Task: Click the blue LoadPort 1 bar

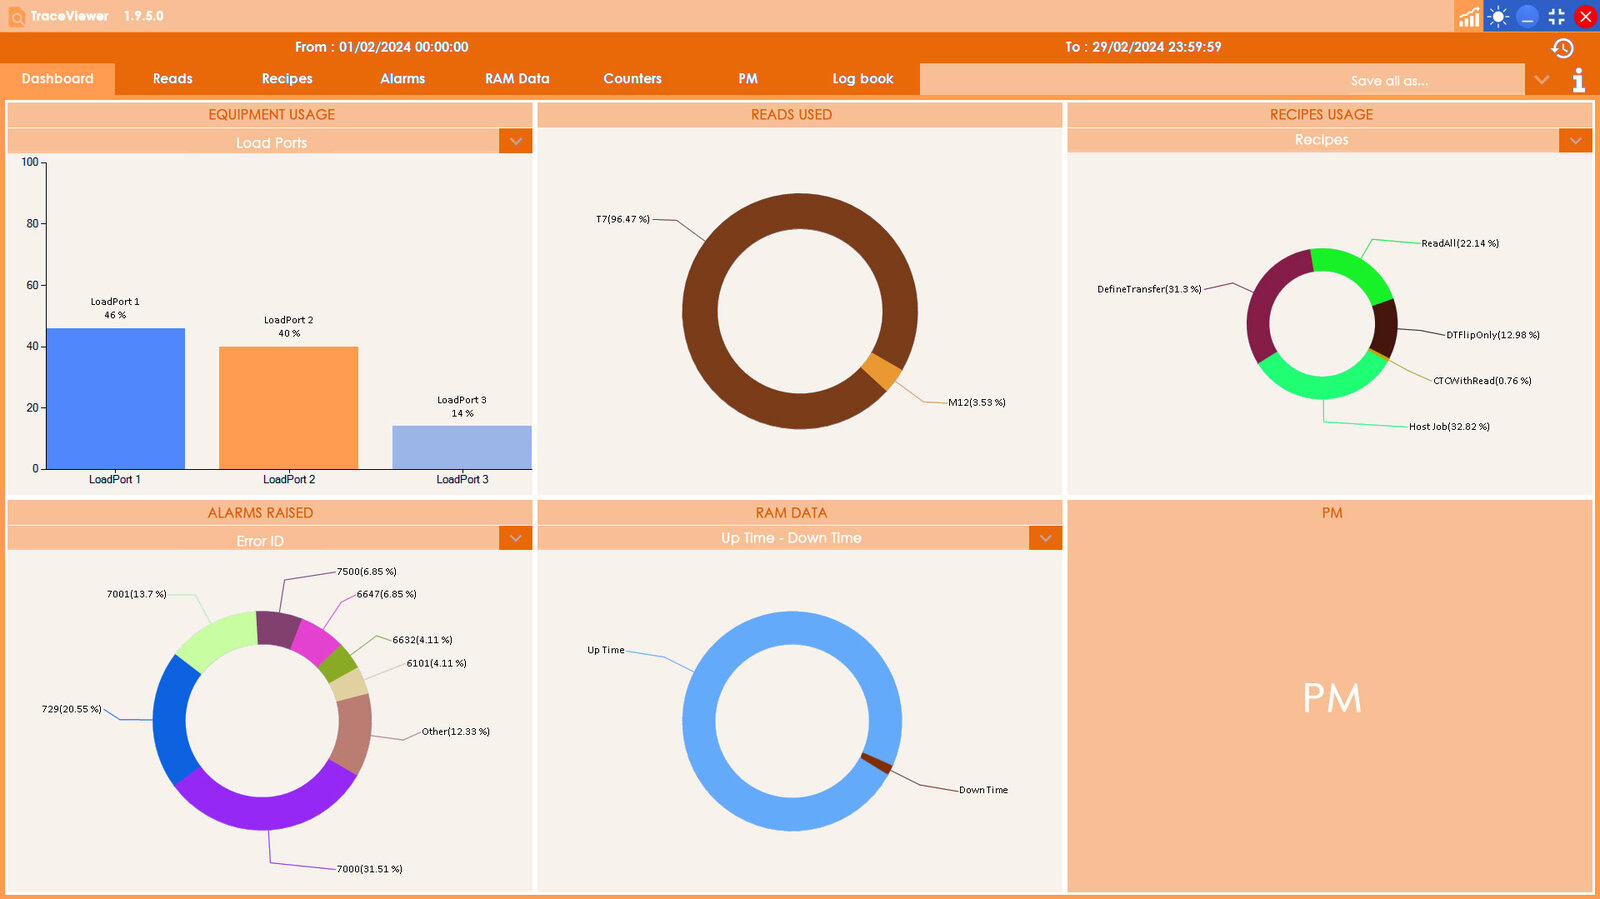Action: click(115, 398)
